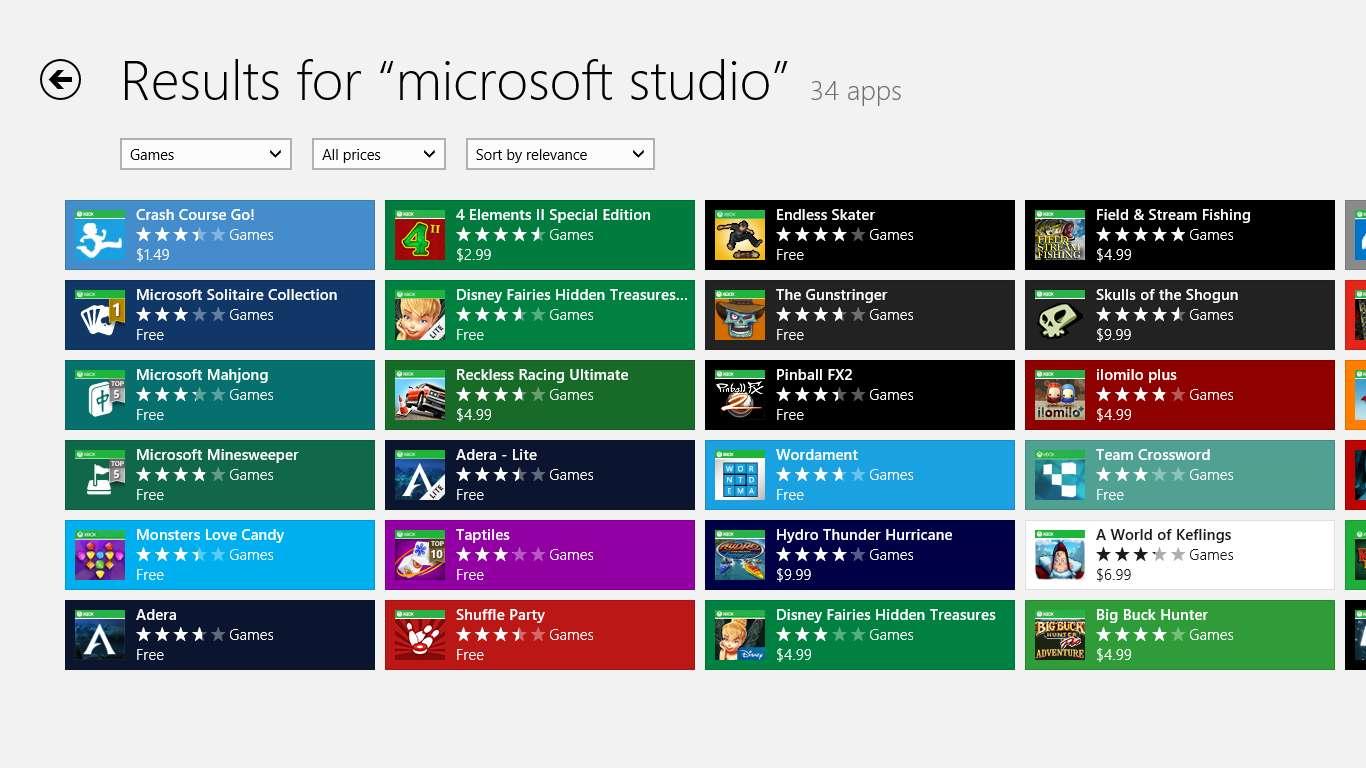The width and height of the screenshot is (1366, 768).
Task: Click The Gunstringer skull cowboy icon
Action: click(x=740, y=315)
